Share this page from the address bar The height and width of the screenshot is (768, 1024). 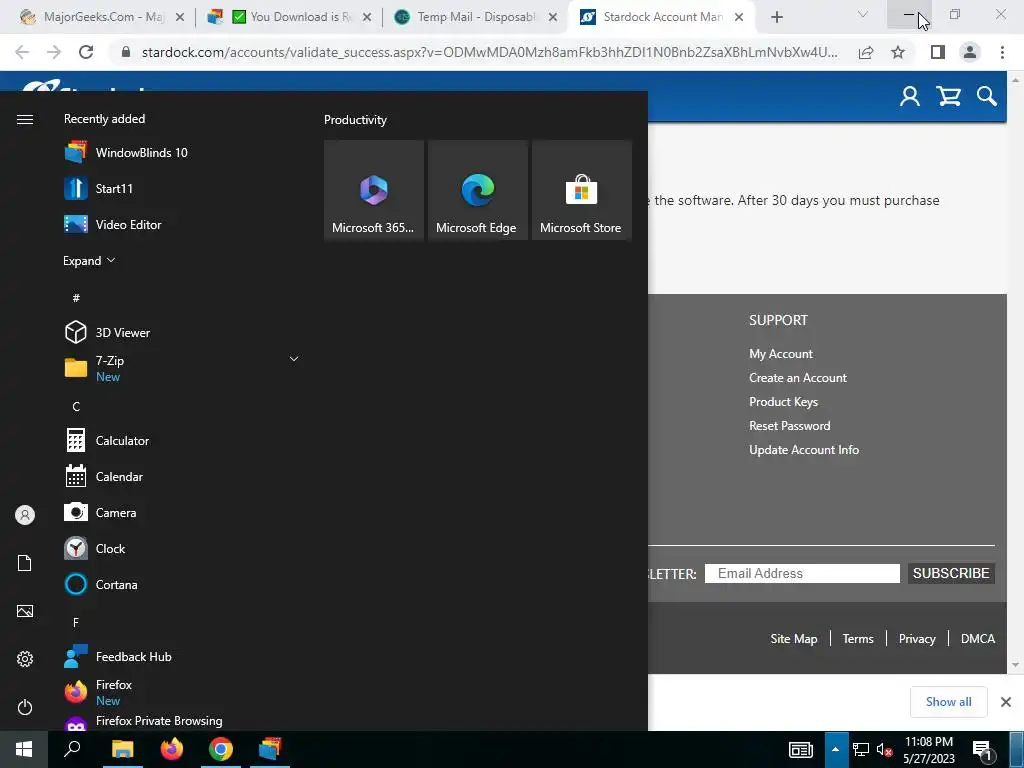click(866, 52)
